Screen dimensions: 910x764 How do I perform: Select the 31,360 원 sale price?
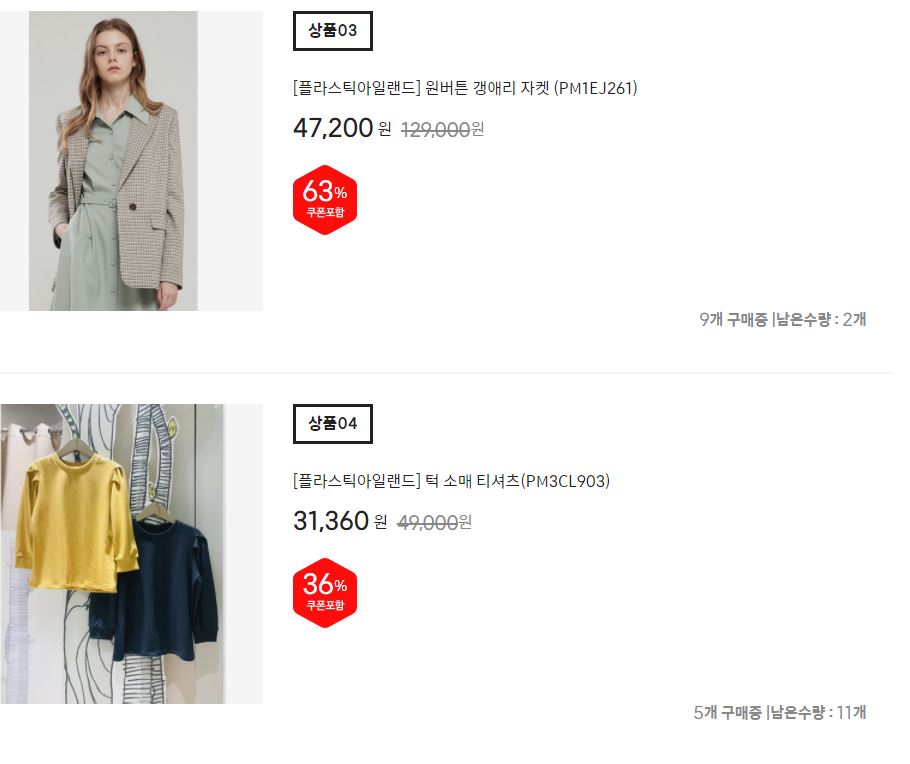[340, 521]
